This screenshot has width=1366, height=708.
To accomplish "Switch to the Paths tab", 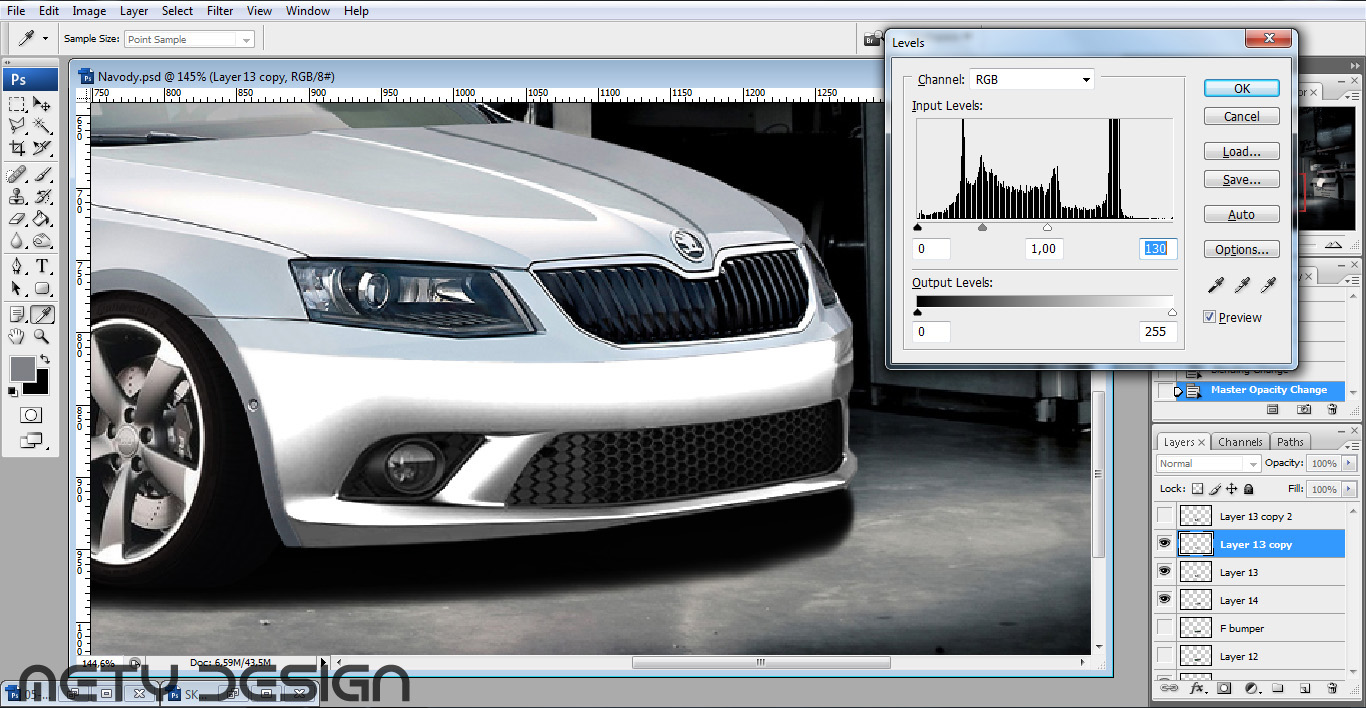I will click(x=1290, y=442).
